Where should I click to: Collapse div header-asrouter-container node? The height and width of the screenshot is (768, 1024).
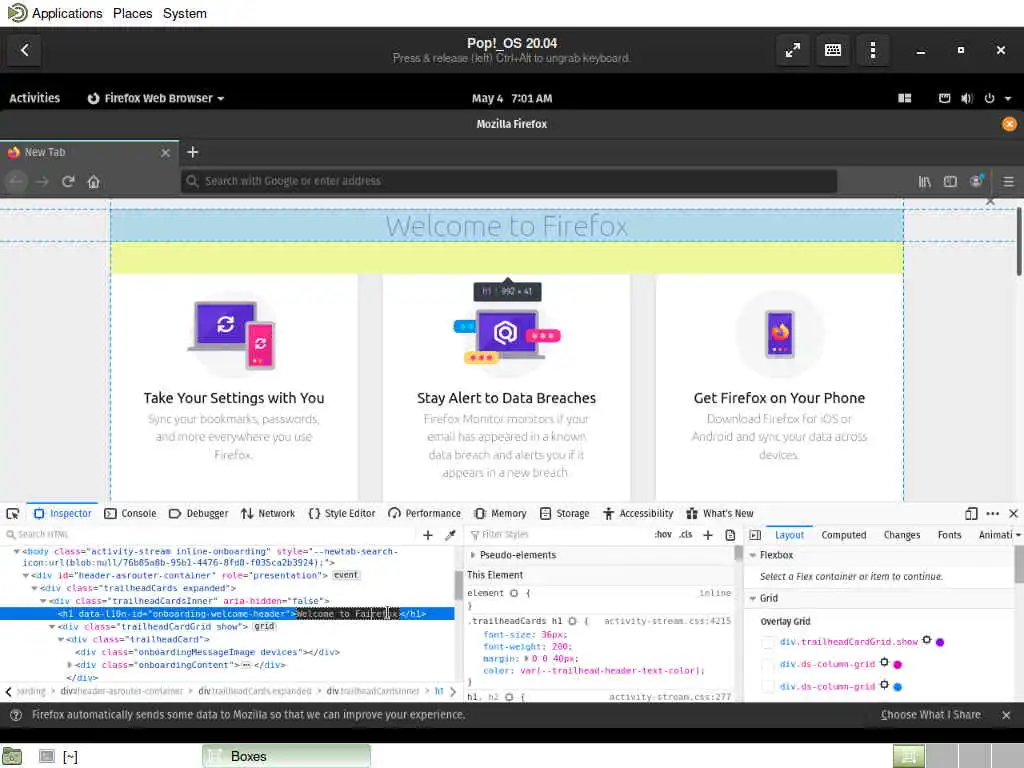coord(25,575)
